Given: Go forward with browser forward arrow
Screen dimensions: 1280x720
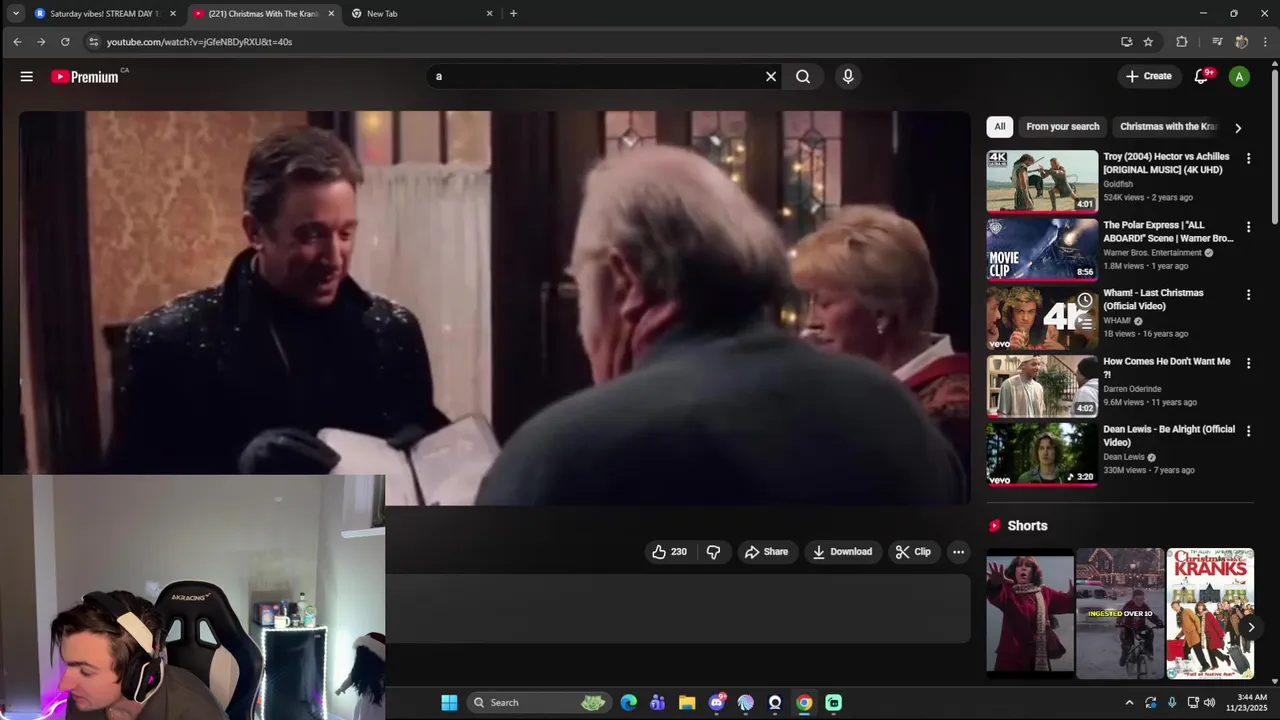Looking at the screenshot, I should click(x=41, y=42).
